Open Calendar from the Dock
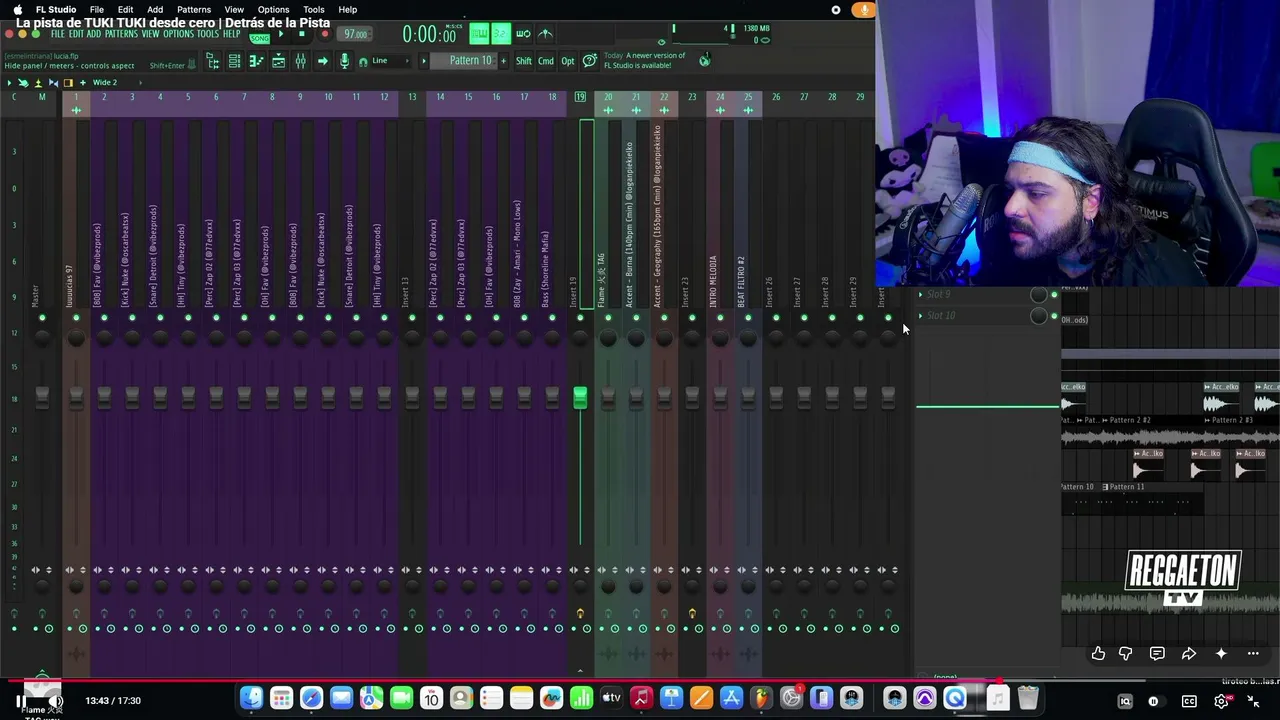 tap(431, 698)
